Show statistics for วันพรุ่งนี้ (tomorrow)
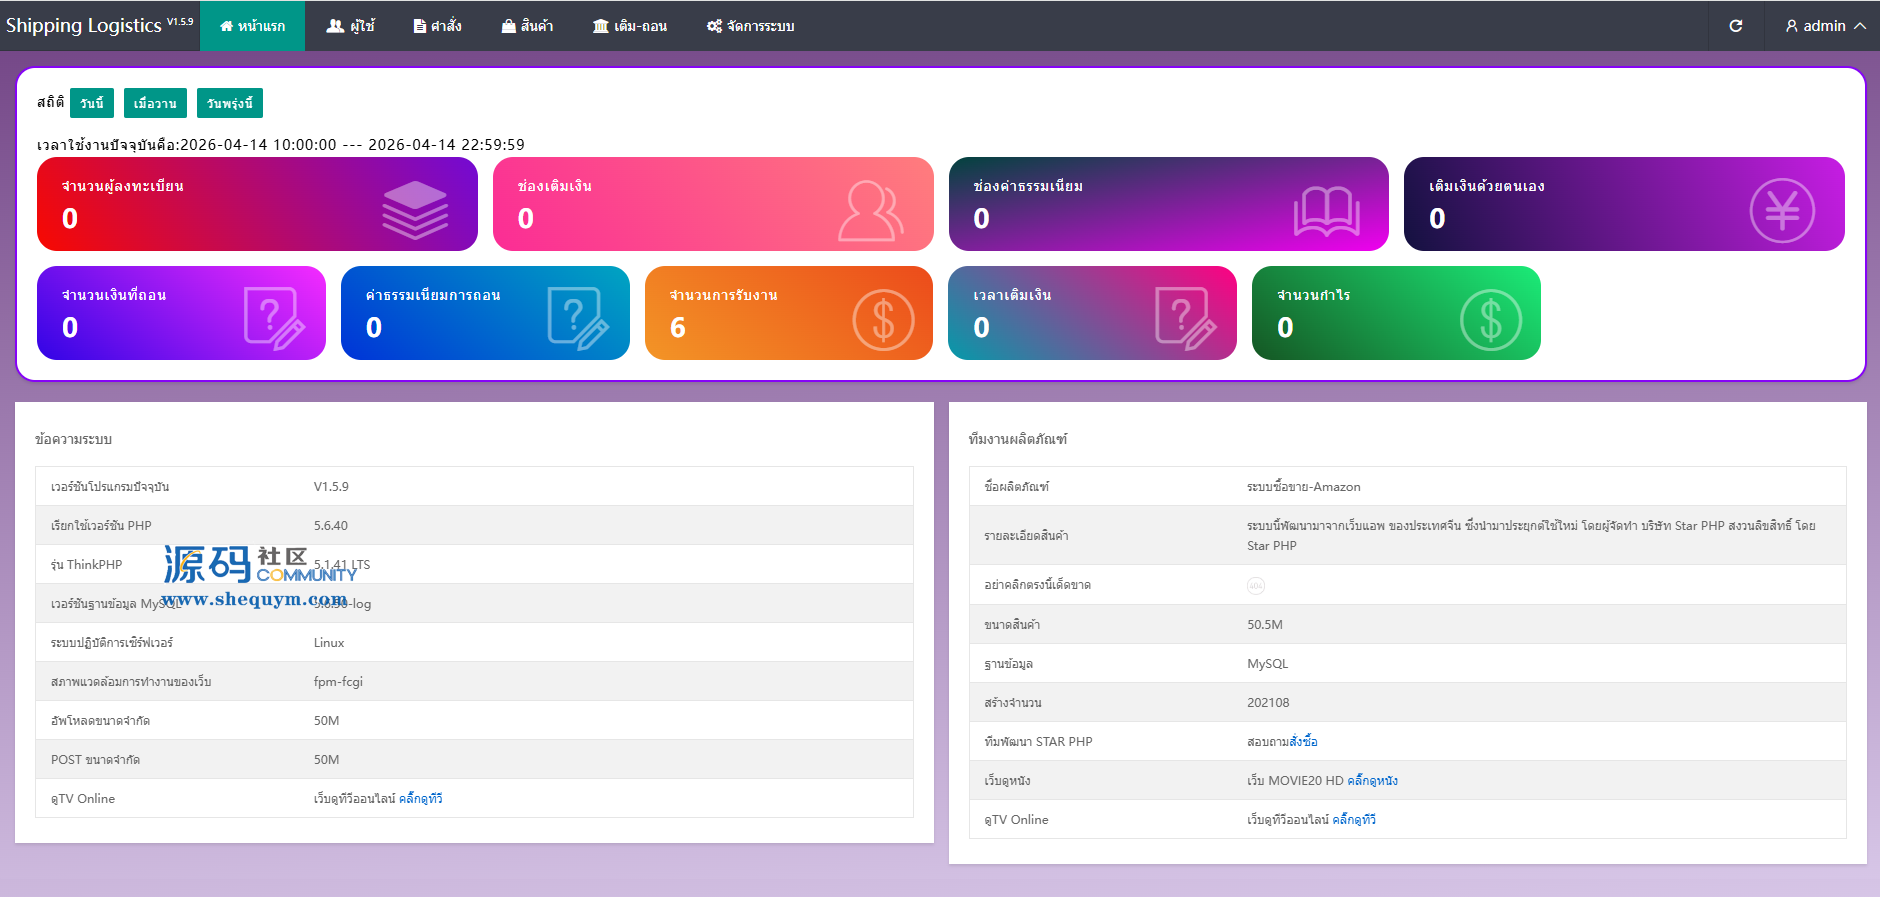The image size is (1880, 897). [x=230, y=103]
